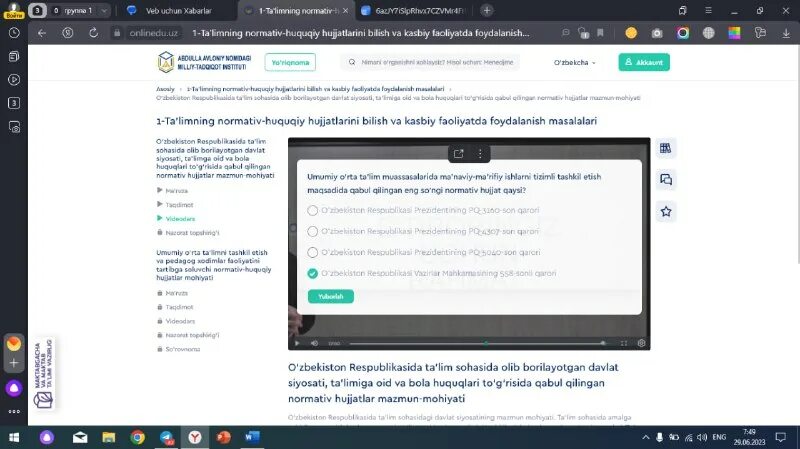The height and width of the screenshot is (449, 800).
Task: Open File Explorer from the taskbar
Action: (109, 437)
